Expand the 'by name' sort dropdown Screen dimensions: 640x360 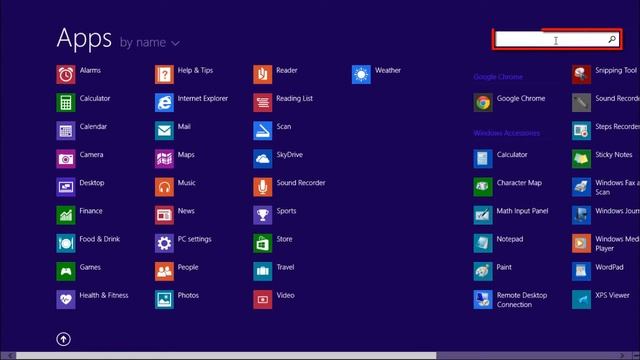click(x=149, y=42)
